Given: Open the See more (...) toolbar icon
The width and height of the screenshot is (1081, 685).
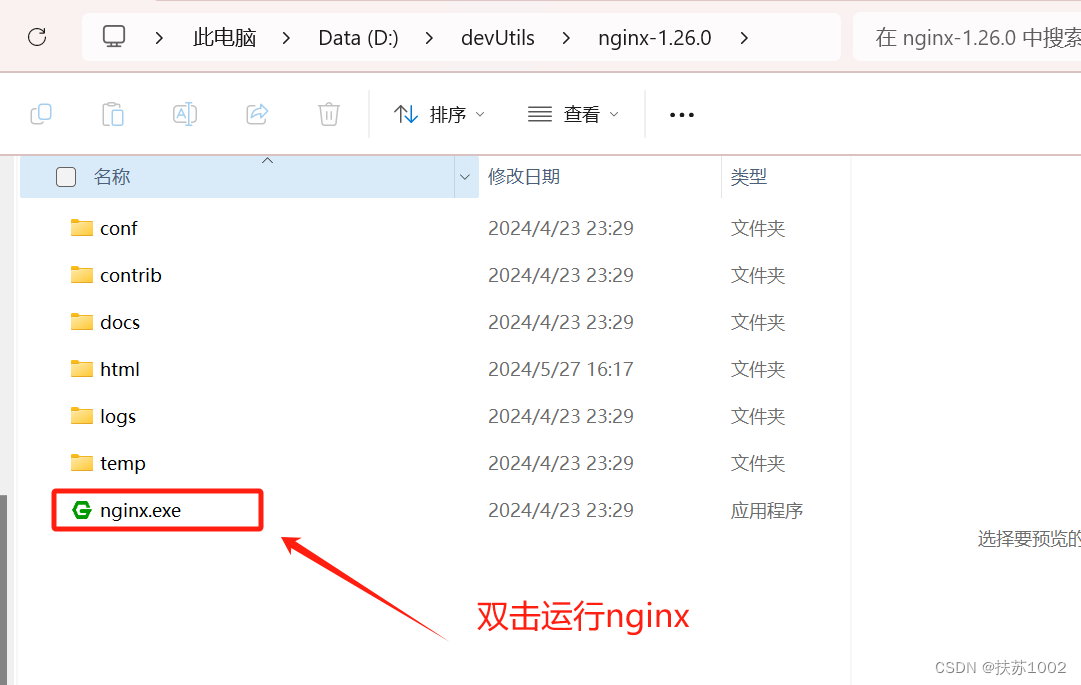Looking at the screenshot, I should click(681, 114).
